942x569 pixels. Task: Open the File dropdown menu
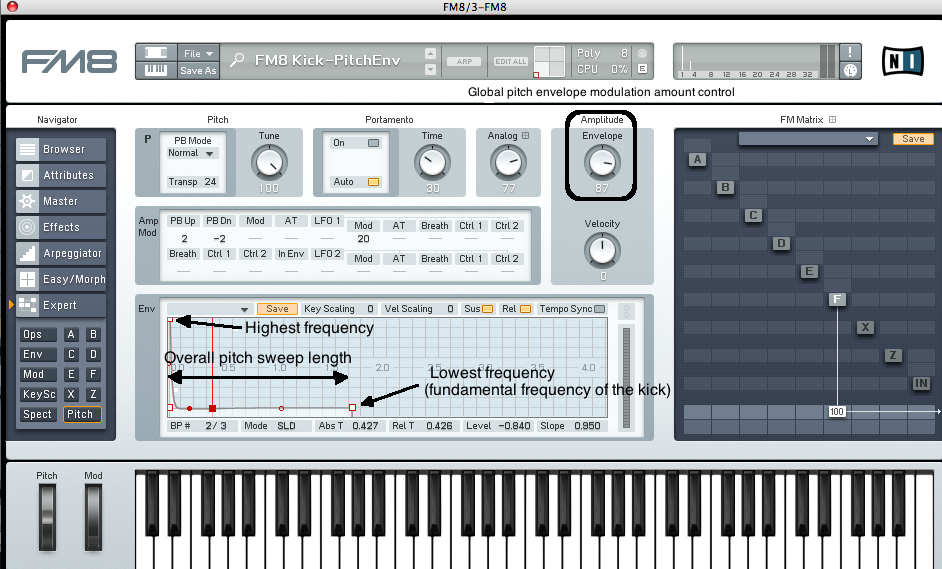point(198,53)
